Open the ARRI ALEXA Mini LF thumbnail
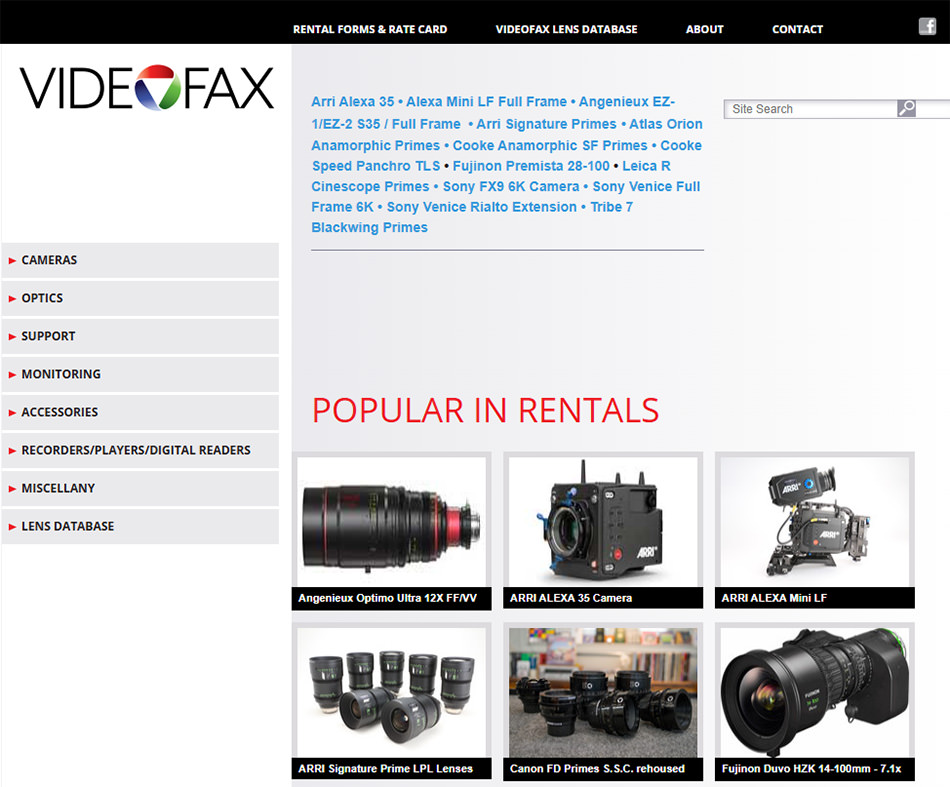950x787 pixels. (814, 521)
